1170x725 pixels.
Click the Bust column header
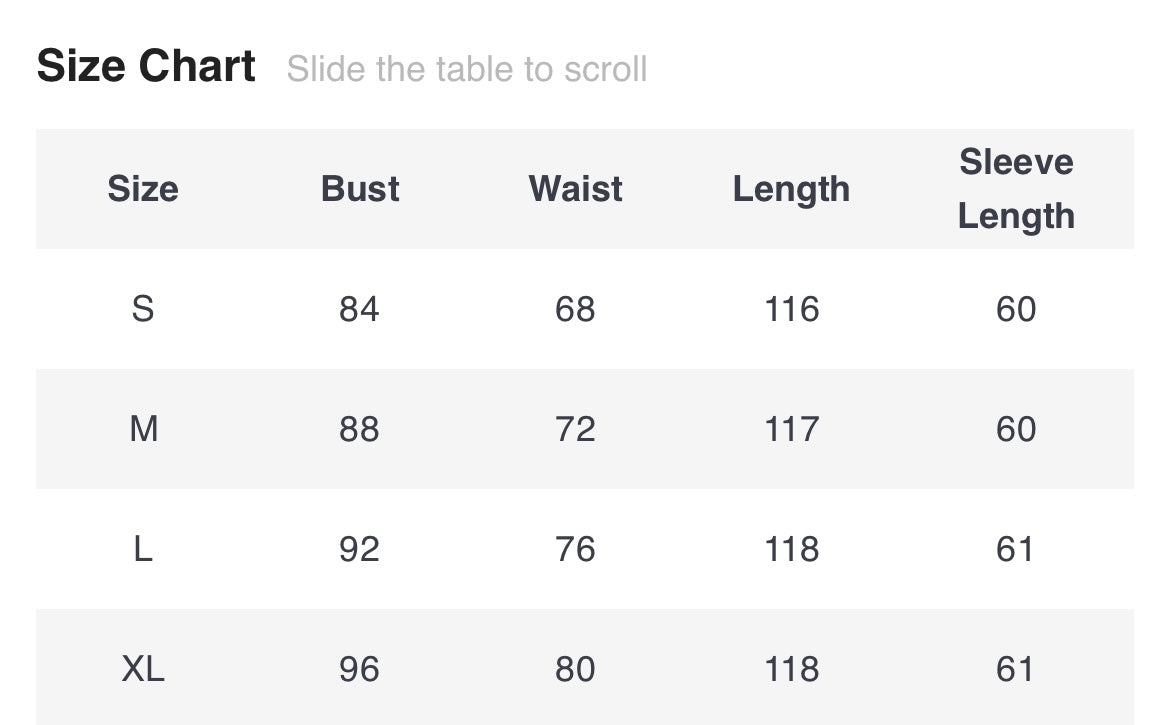point(360,189)
